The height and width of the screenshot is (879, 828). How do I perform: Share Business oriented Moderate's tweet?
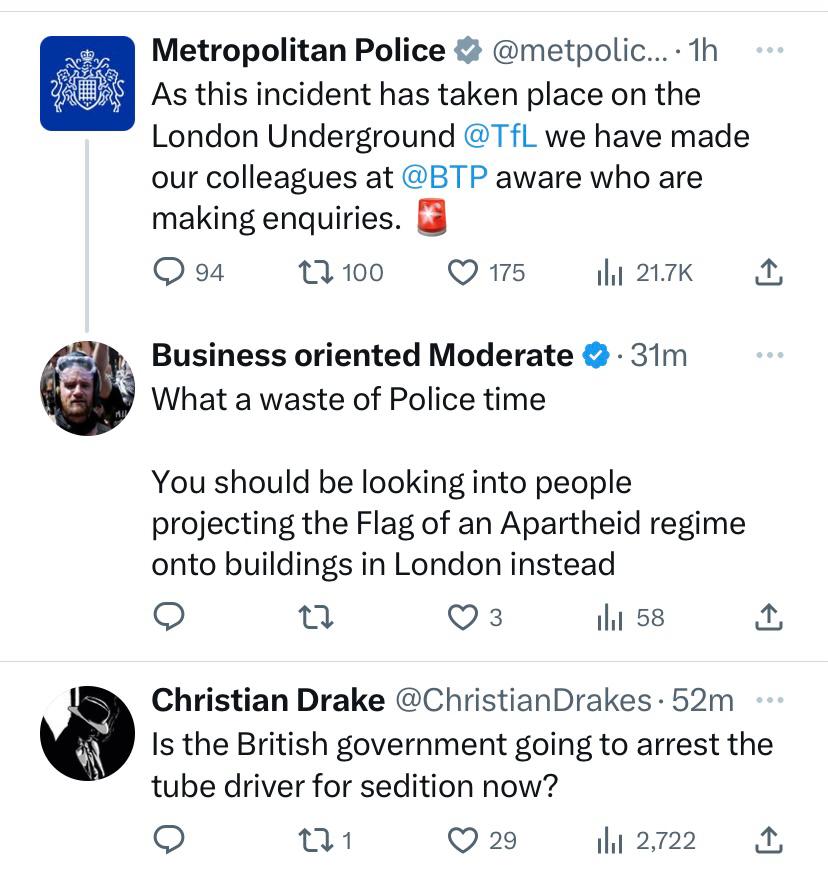767,618
